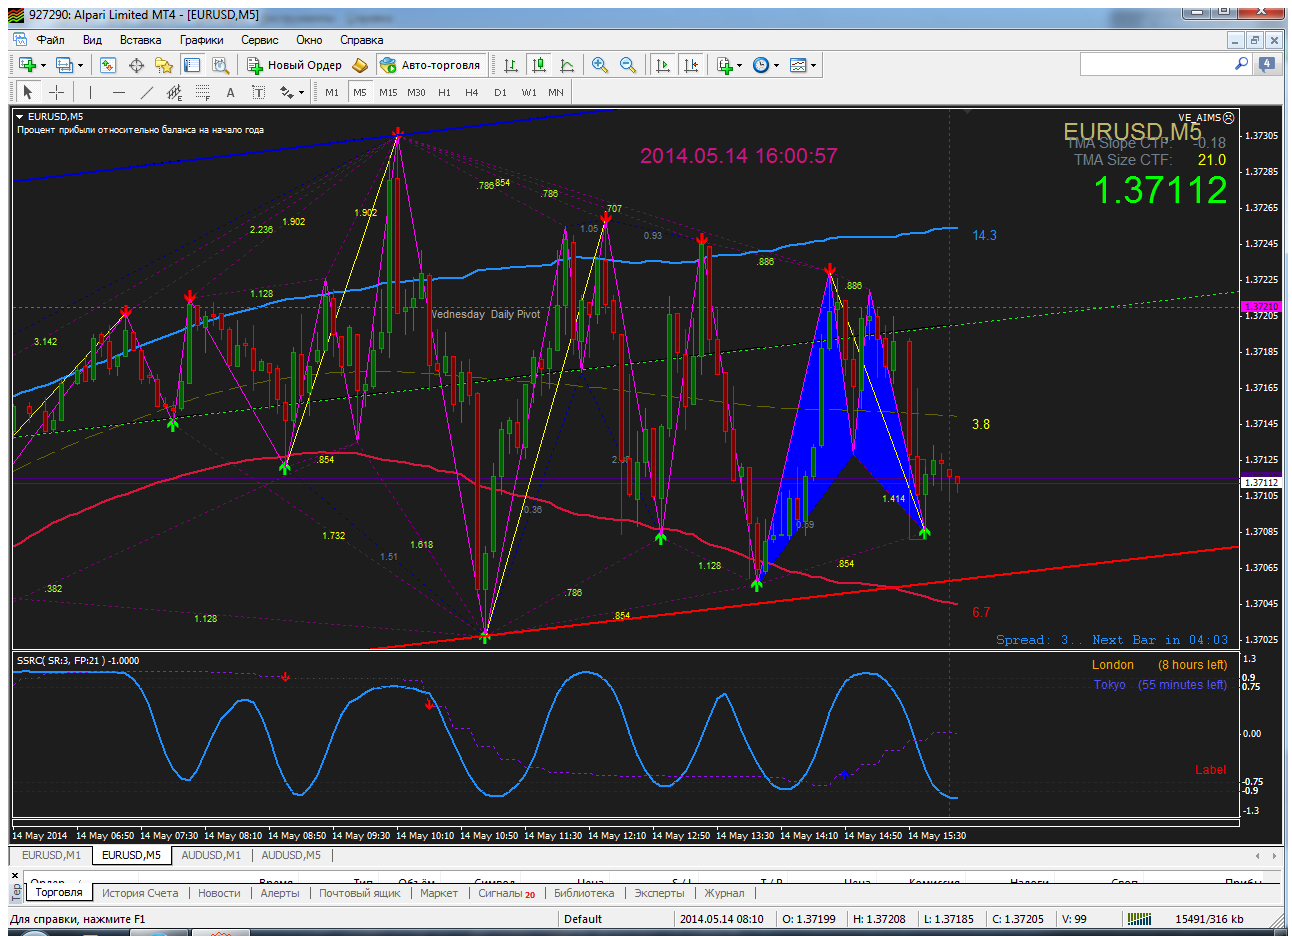Toggle chart shift icon
Screen dimensions: 1292x936
[x=691, y=65]
